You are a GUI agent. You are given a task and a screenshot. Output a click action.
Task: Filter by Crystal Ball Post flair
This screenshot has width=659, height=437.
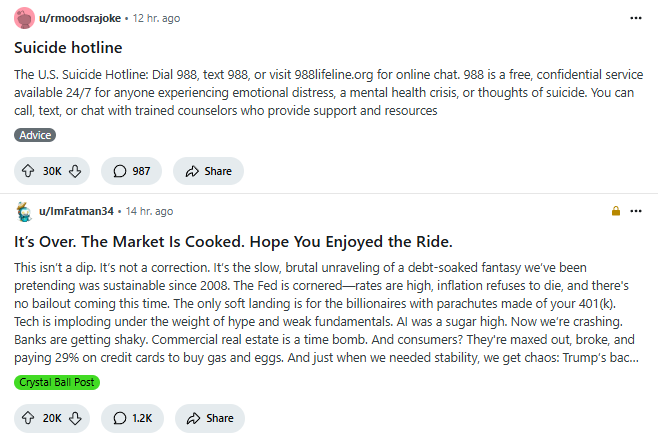pos(57,382)
